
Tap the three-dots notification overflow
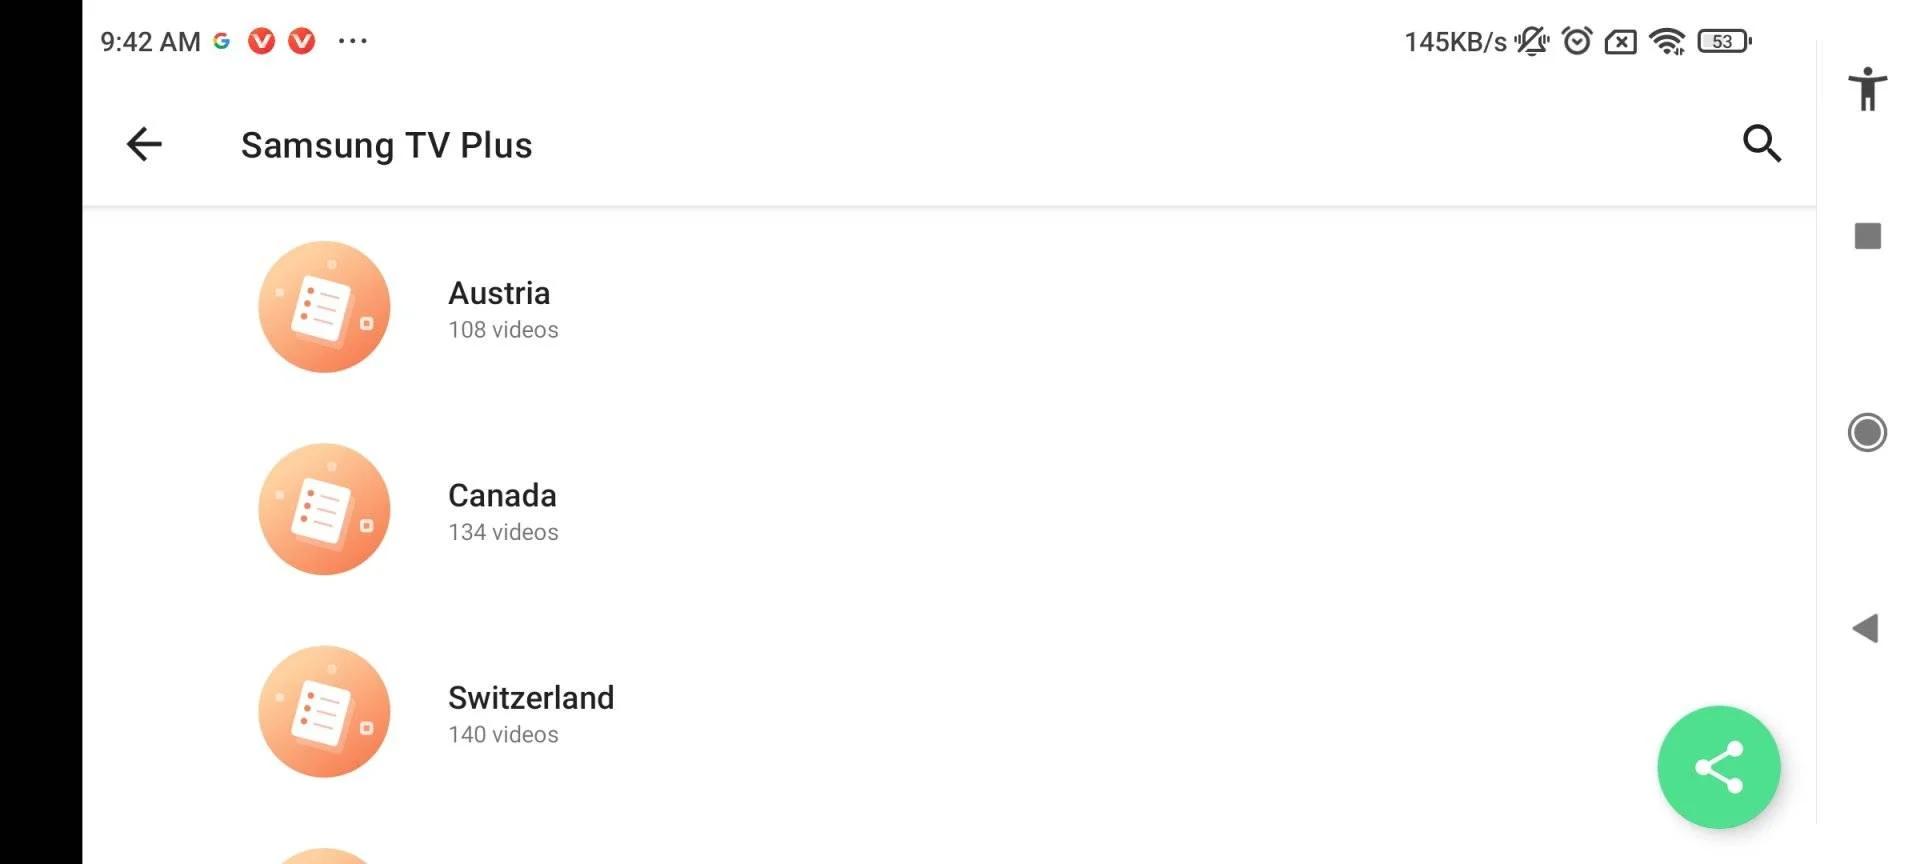click(x=352, y=41)
